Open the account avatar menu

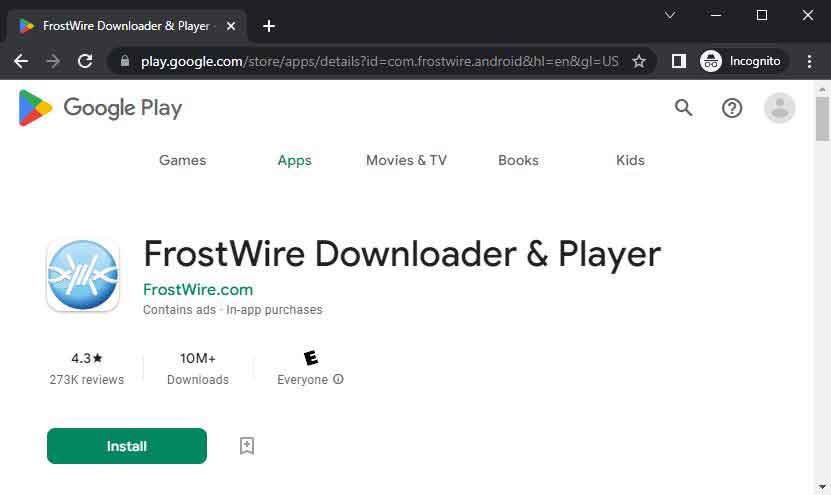pos(779,108)
